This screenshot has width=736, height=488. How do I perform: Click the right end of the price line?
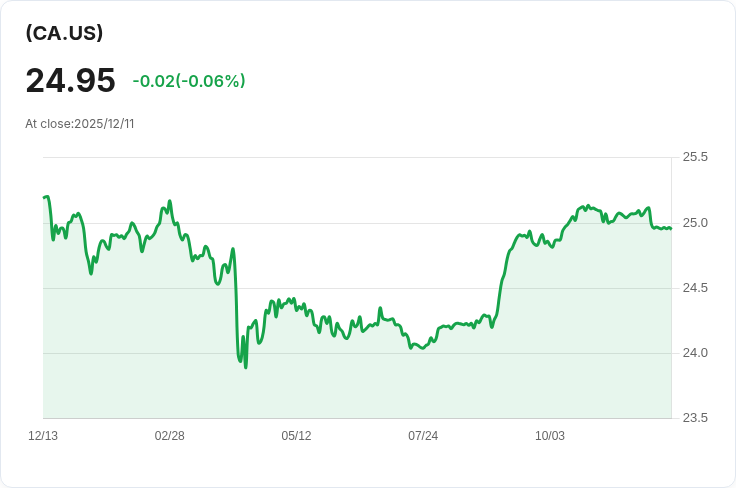[x=670, y=228]
